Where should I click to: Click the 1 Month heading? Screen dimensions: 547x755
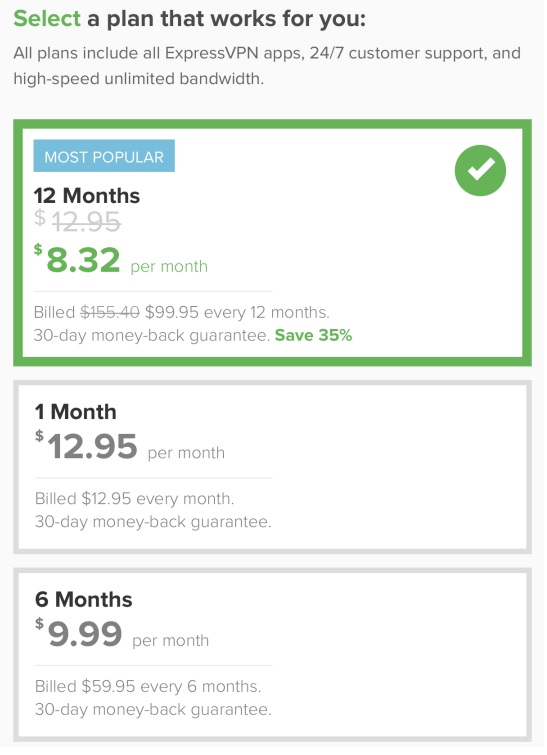pos(76,413)
